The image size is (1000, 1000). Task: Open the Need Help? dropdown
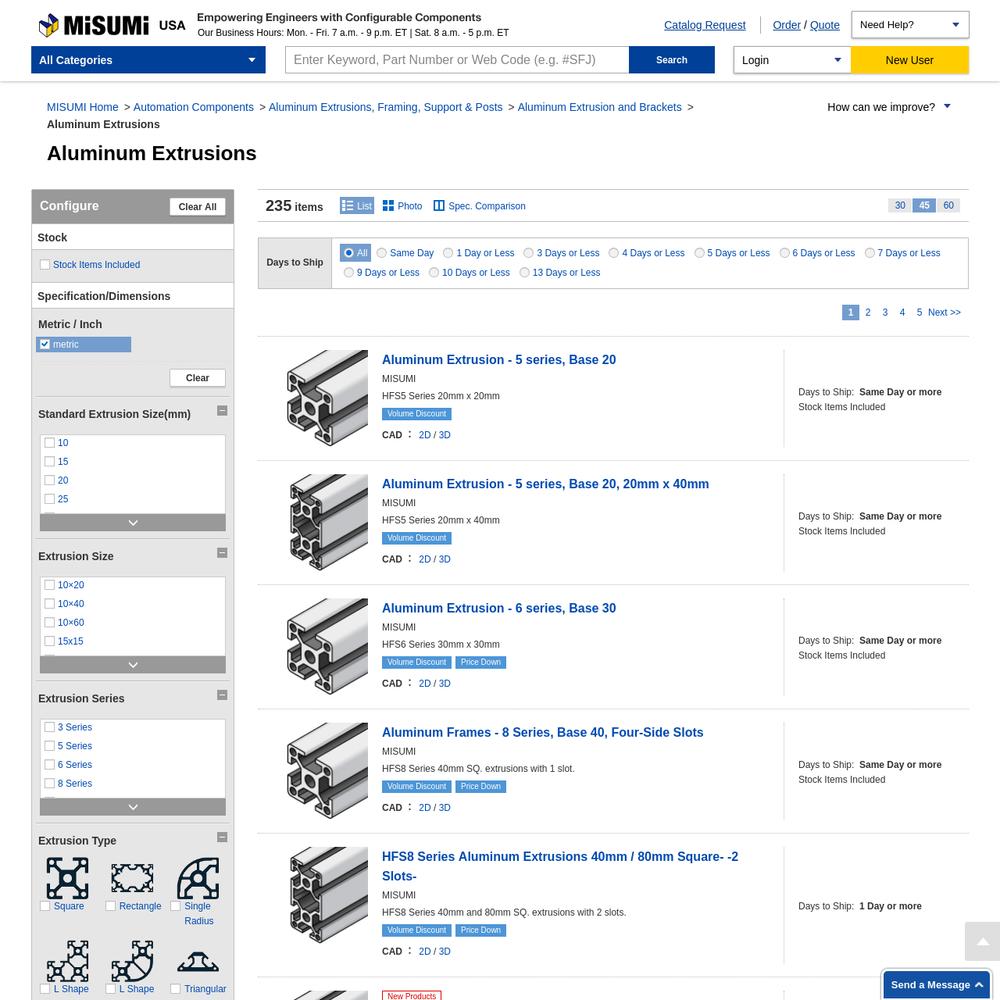pos(910,25)
